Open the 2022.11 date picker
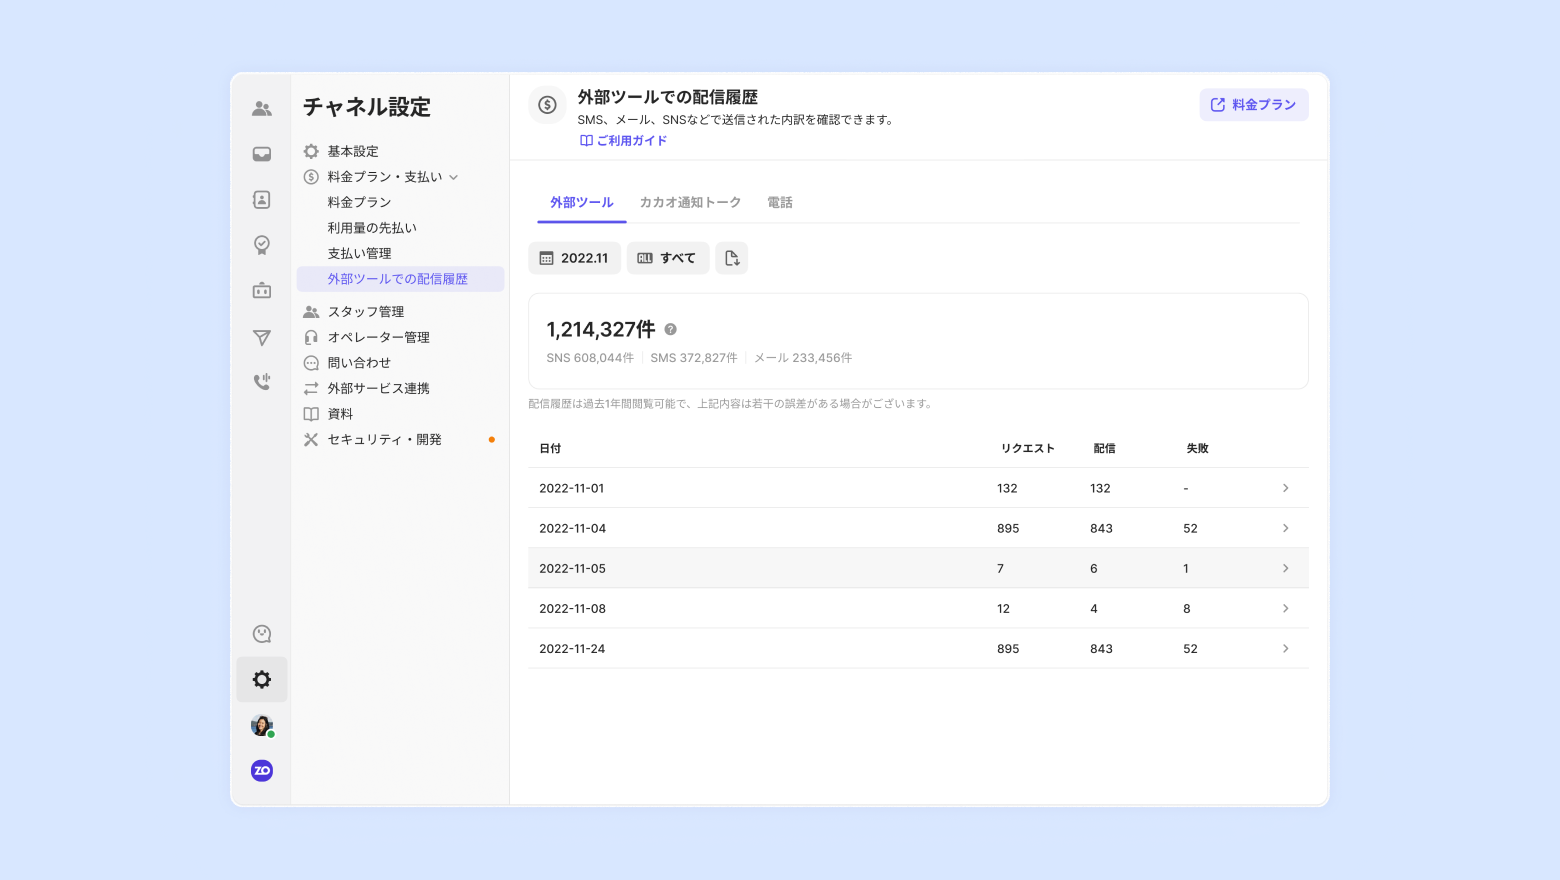Image resolution: width=1560 pixels, height=880 pixels. [x=574, y=258]
